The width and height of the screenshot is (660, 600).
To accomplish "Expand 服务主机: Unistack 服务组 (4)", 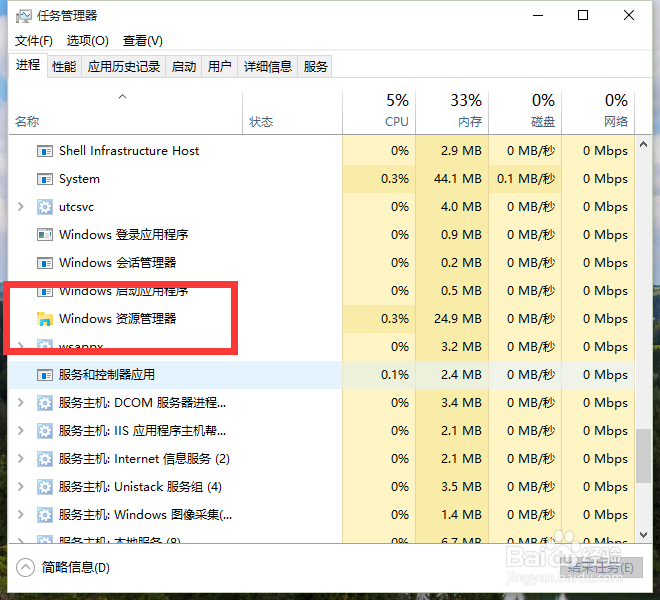I will tap(20, 487).
